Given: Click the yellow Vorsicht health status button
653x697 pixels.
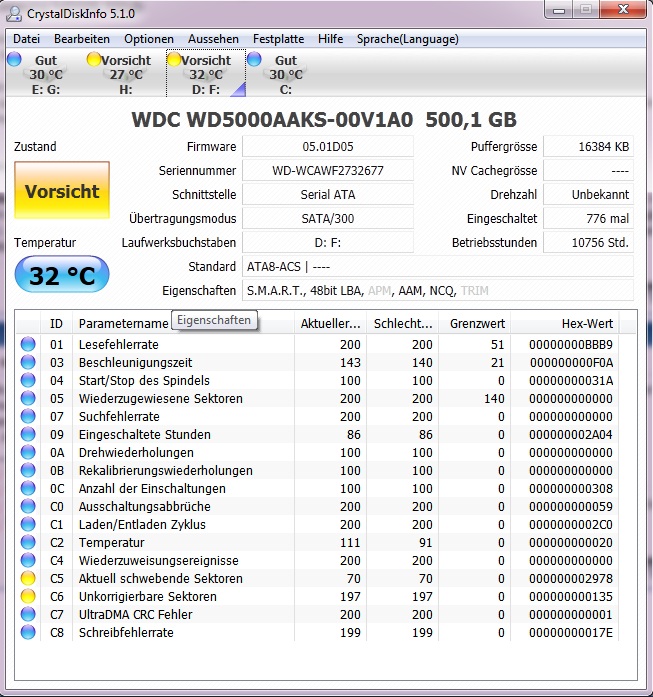Looking at the screenshot, I should coord(62,190).
